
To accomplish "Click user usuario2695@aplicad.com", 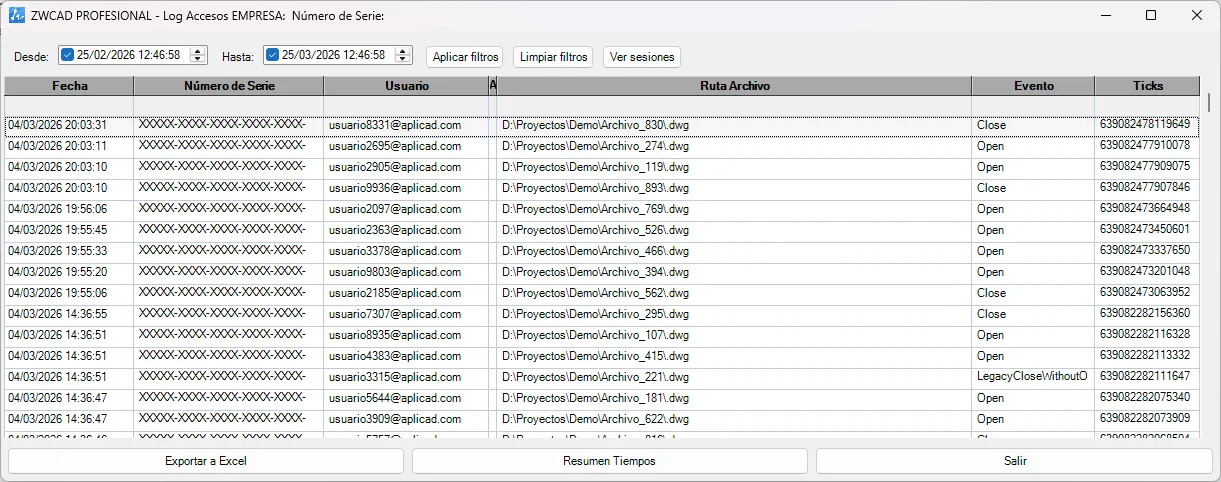I will [395, 146].
